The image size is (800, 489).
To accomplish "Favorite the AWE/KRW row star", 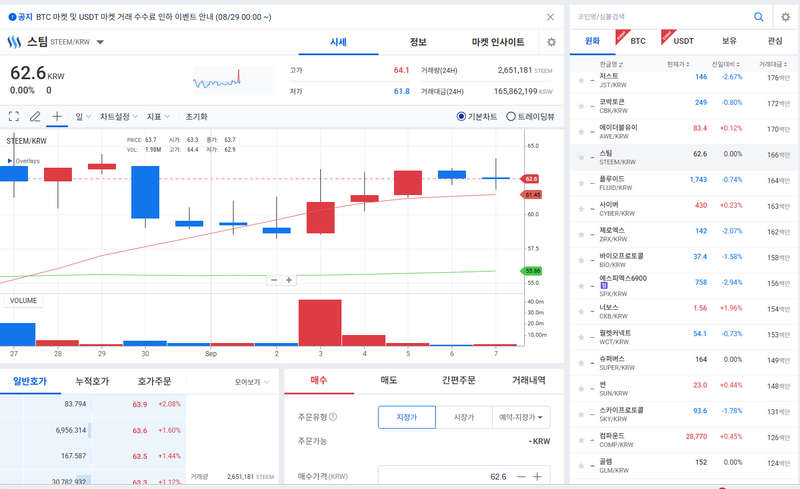I will [581, 132].
